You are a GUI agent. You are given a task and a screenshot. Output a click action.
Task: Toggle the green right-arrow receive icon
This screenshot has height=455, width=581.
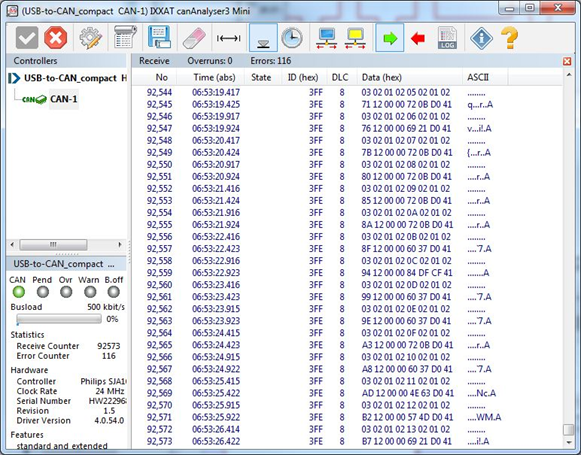[390, 38]
